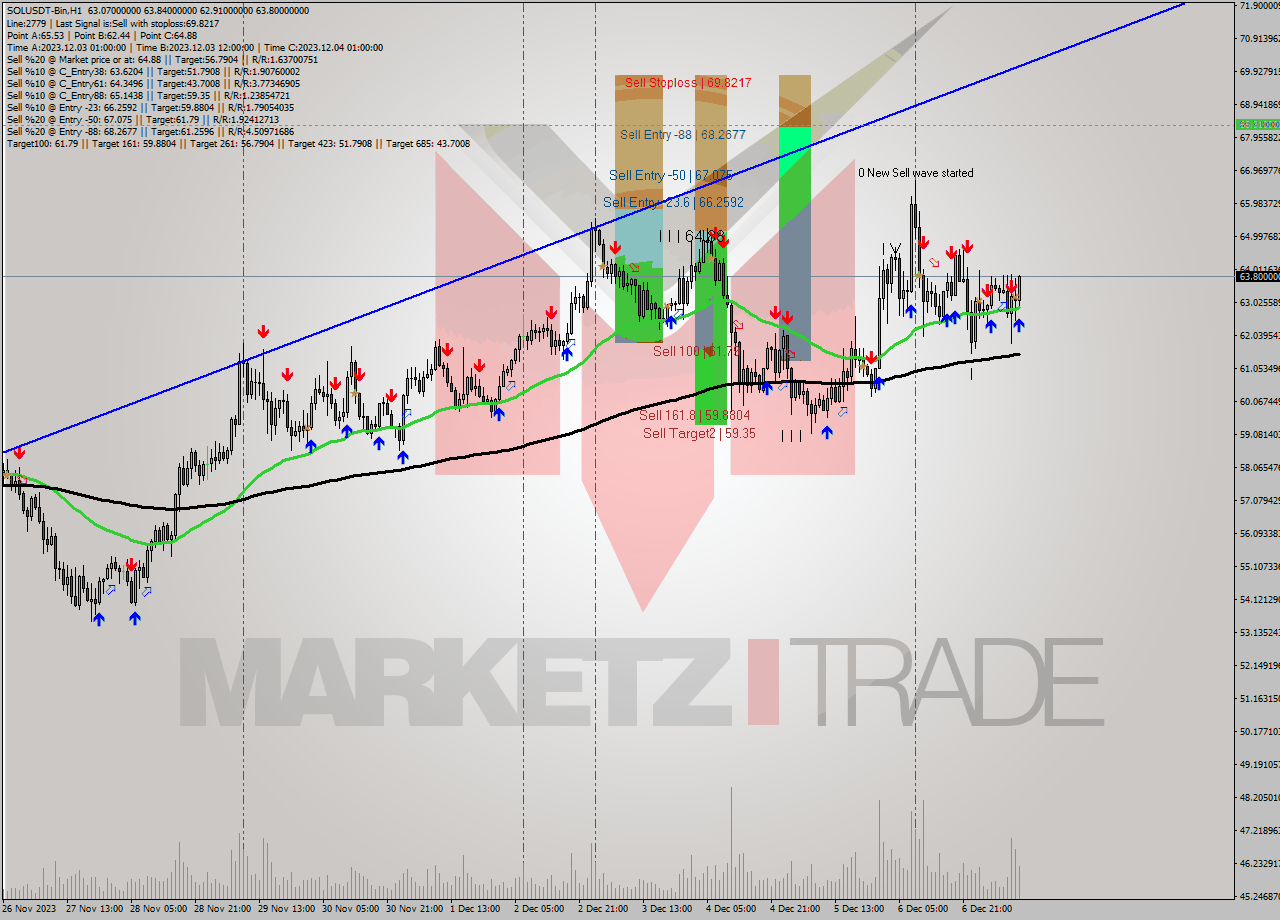Click the '27 Nov 13:00' time axis label

click(94, 909)
